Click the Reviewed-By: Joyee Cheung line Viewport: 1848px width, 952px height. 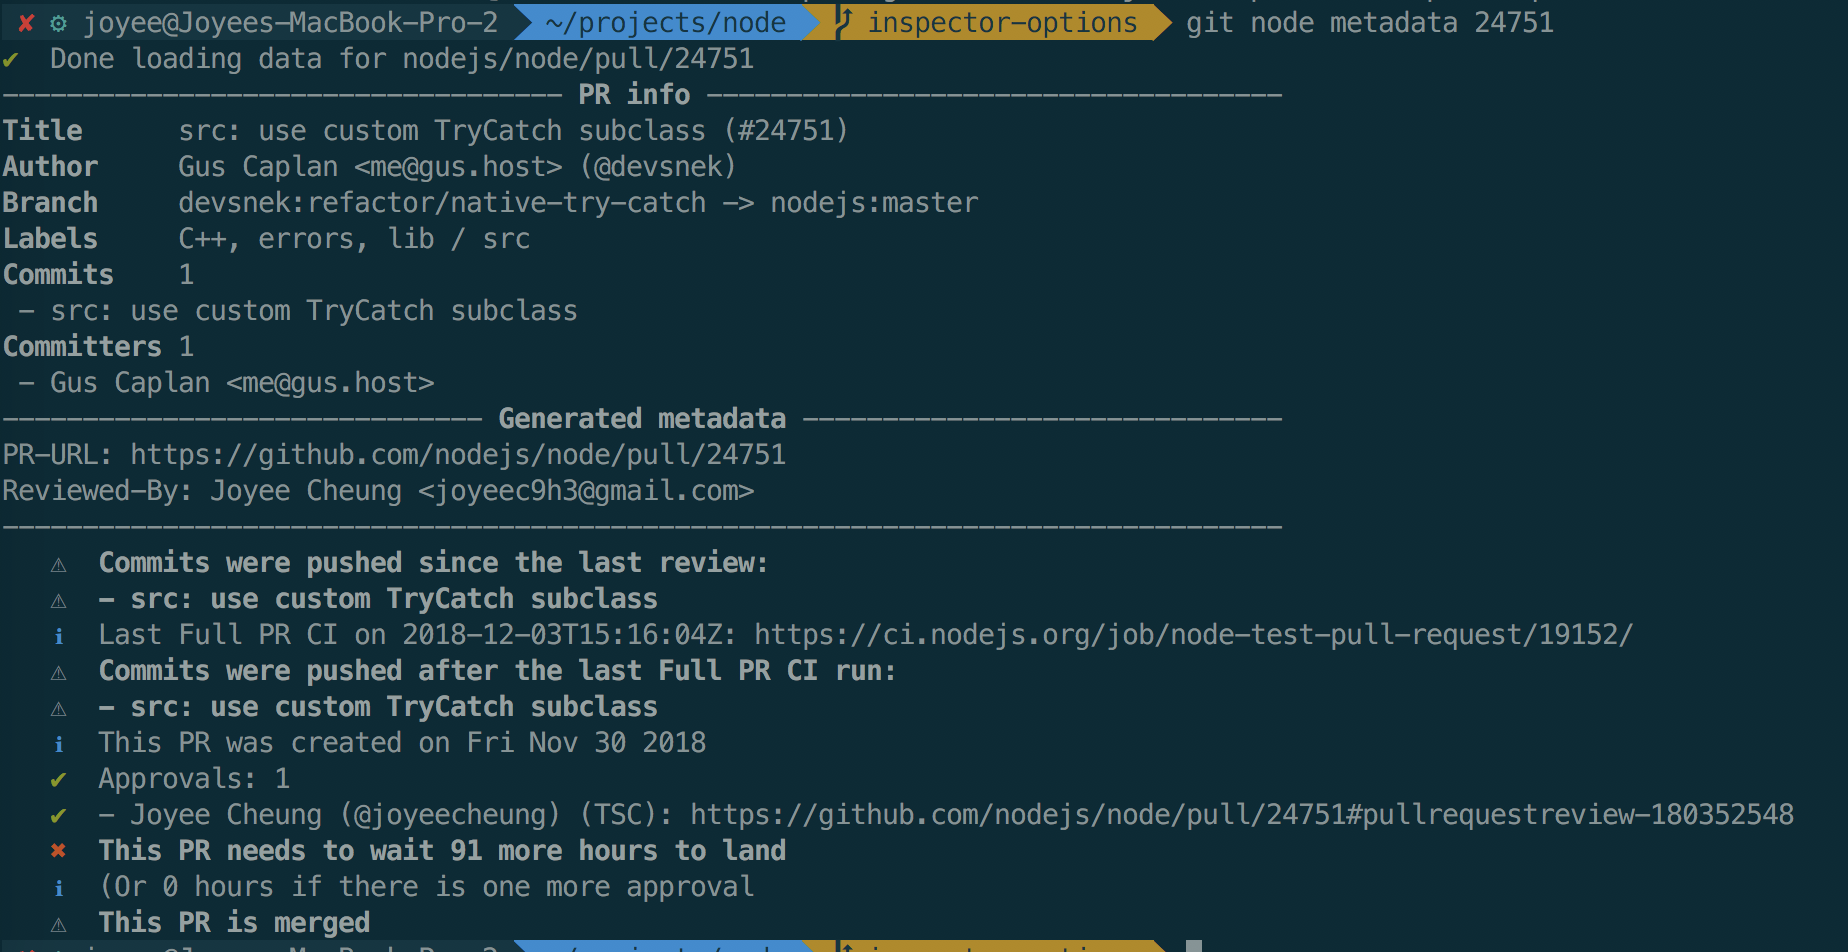pos(378,491)
